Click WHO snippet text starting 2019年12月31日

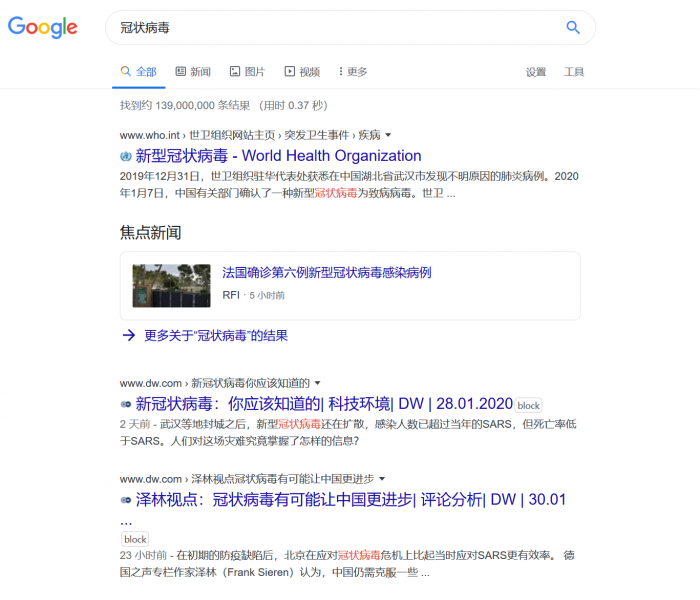click(349, 185)
